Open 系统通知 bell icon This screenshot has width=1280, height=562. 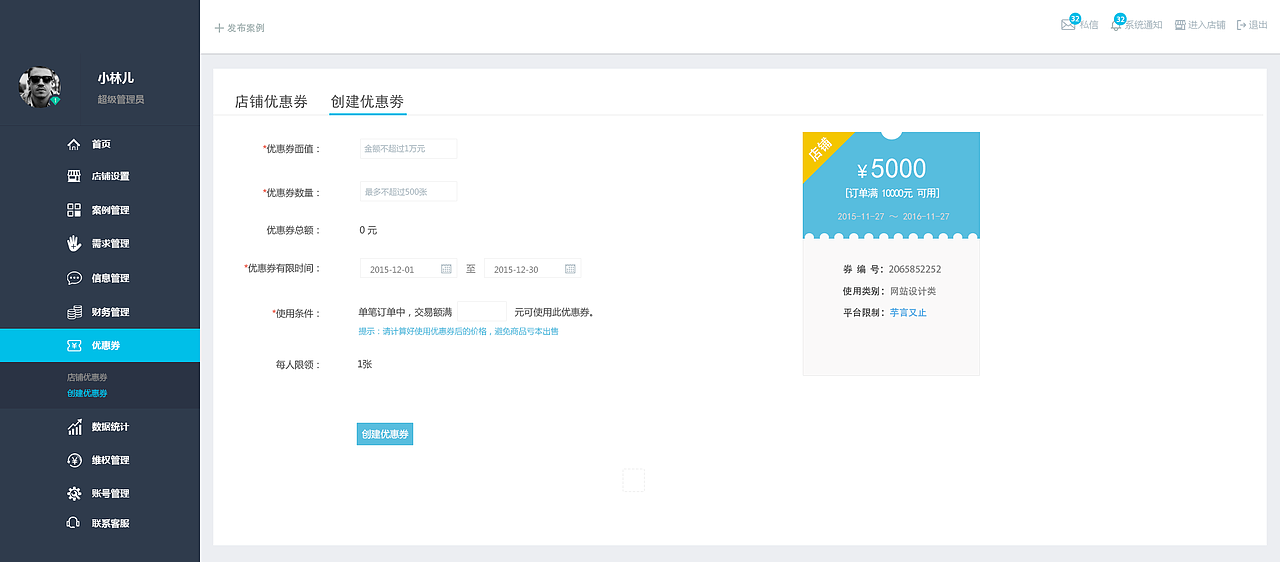pos(1115,25)
